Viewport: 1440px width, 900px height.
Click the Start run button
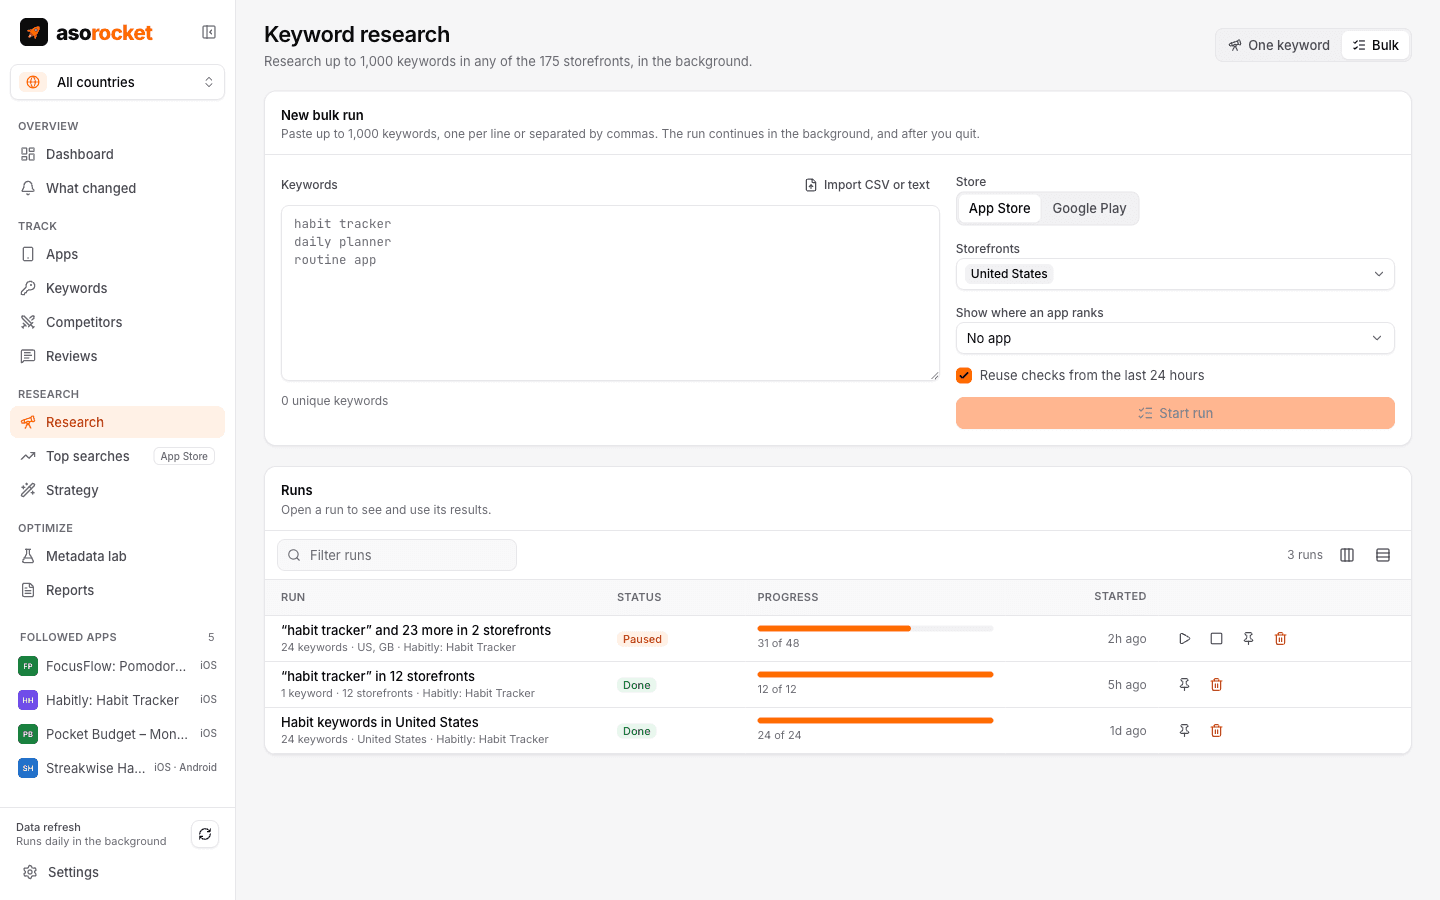1175,413
